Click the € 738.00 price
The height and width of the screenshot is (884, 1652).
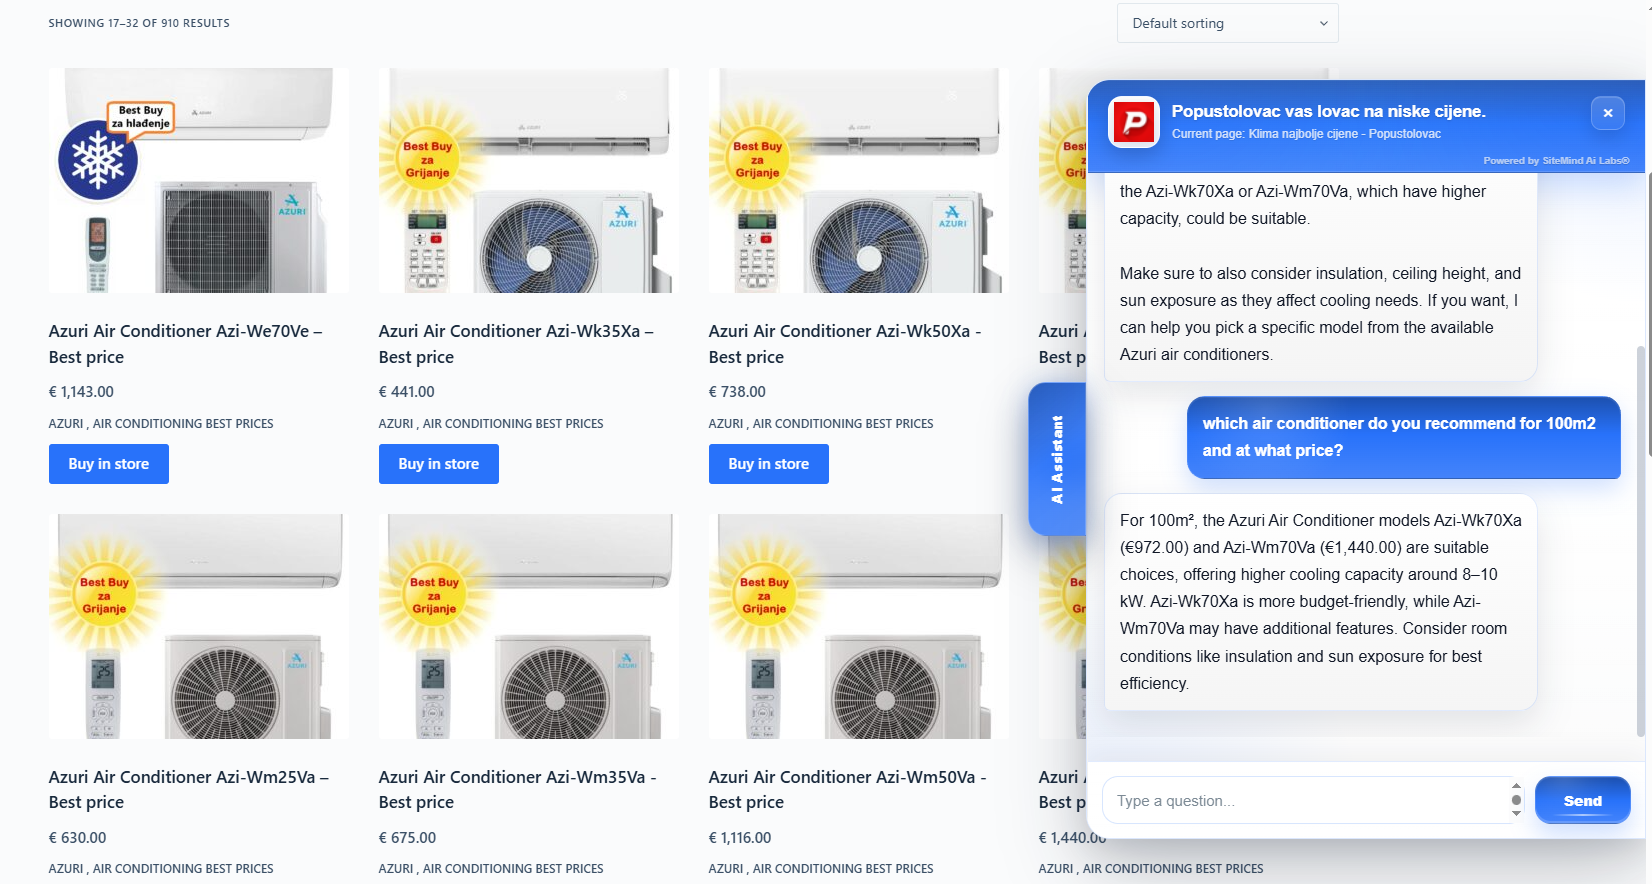737,392
